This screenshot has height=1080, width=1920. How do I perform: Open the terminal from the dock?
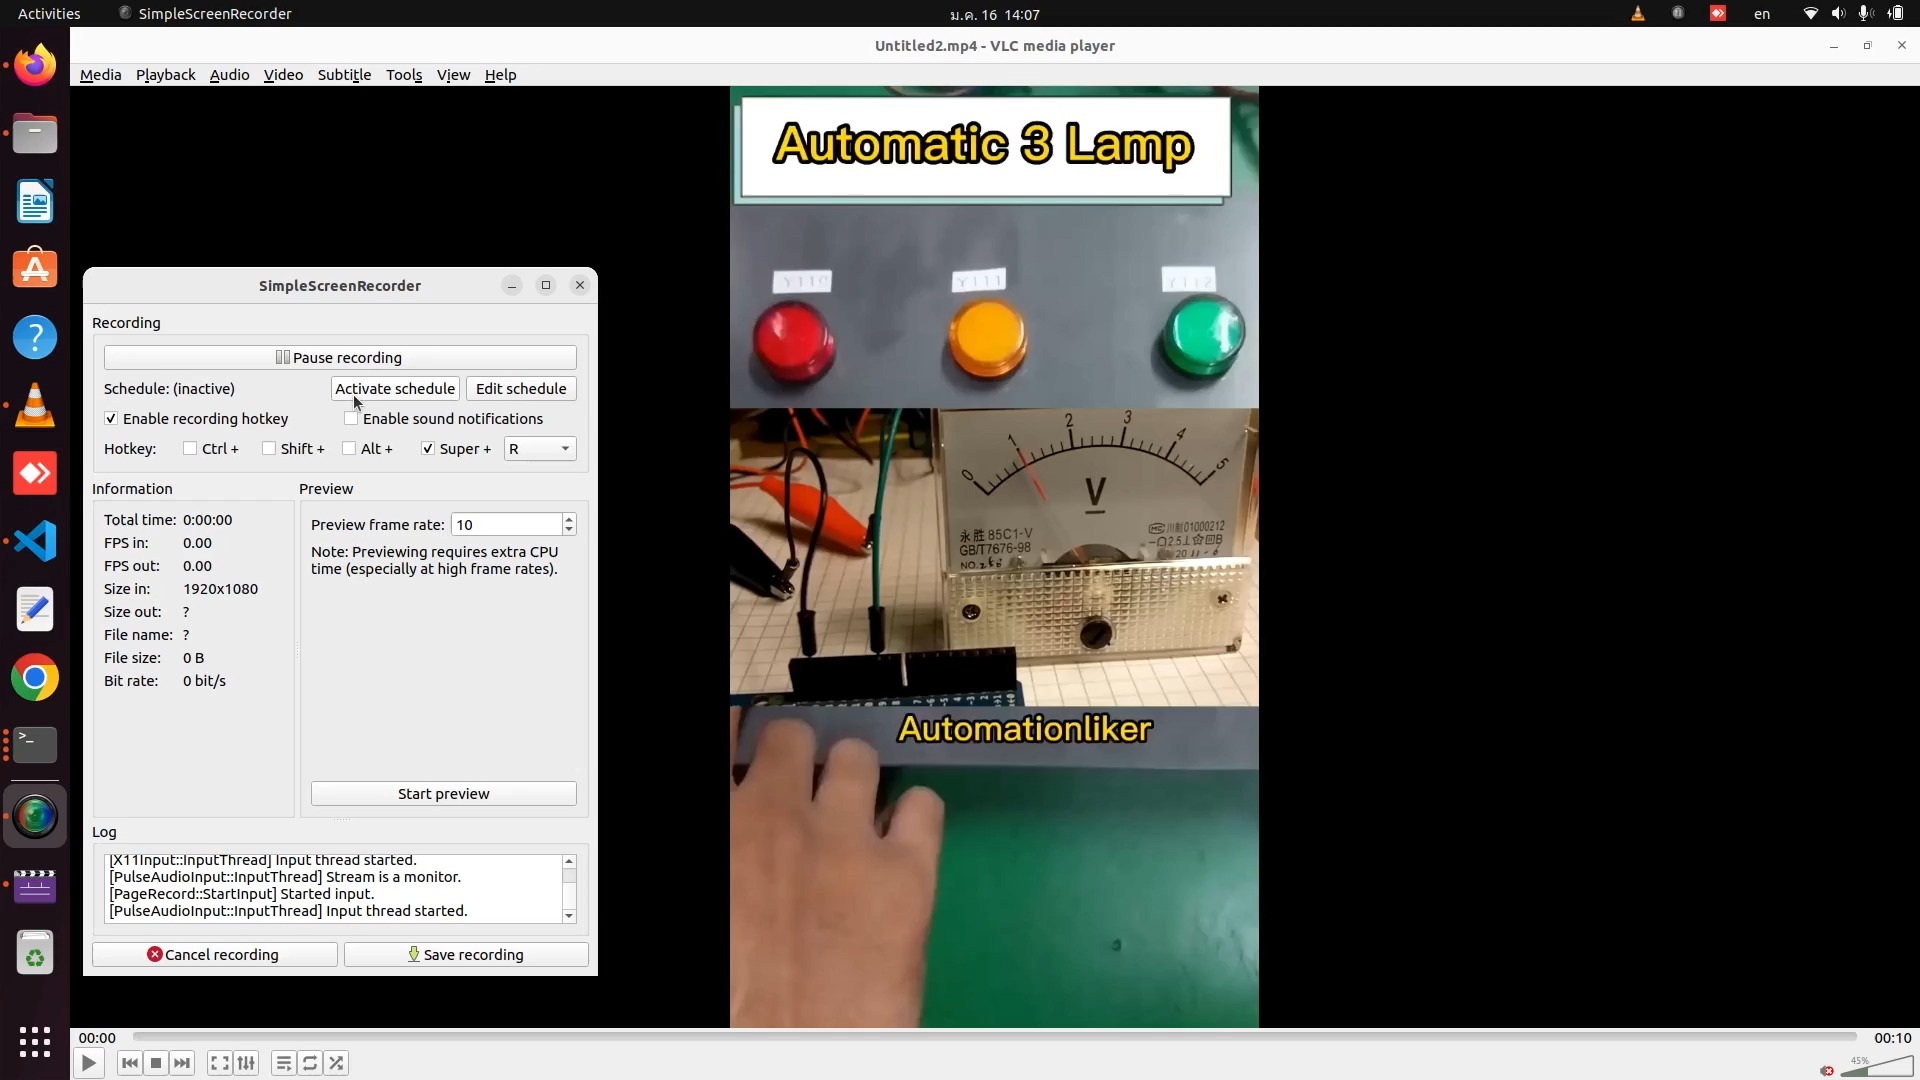pyautogui.click(x=35, y=744)
